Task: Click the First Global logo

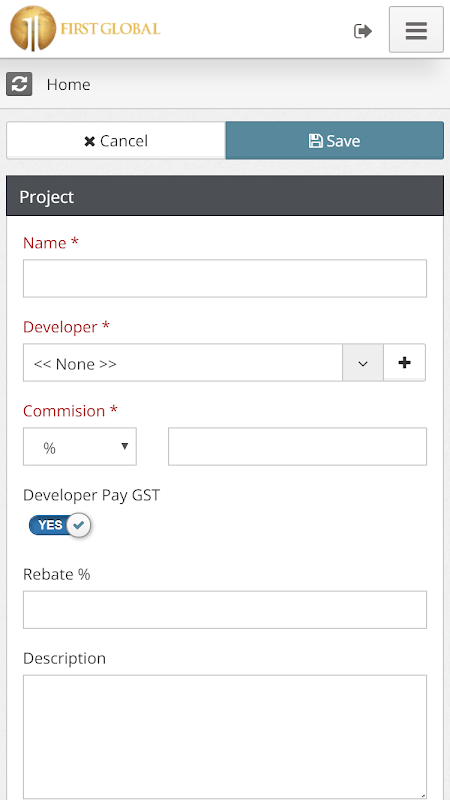Action: [x=85, y=29]
